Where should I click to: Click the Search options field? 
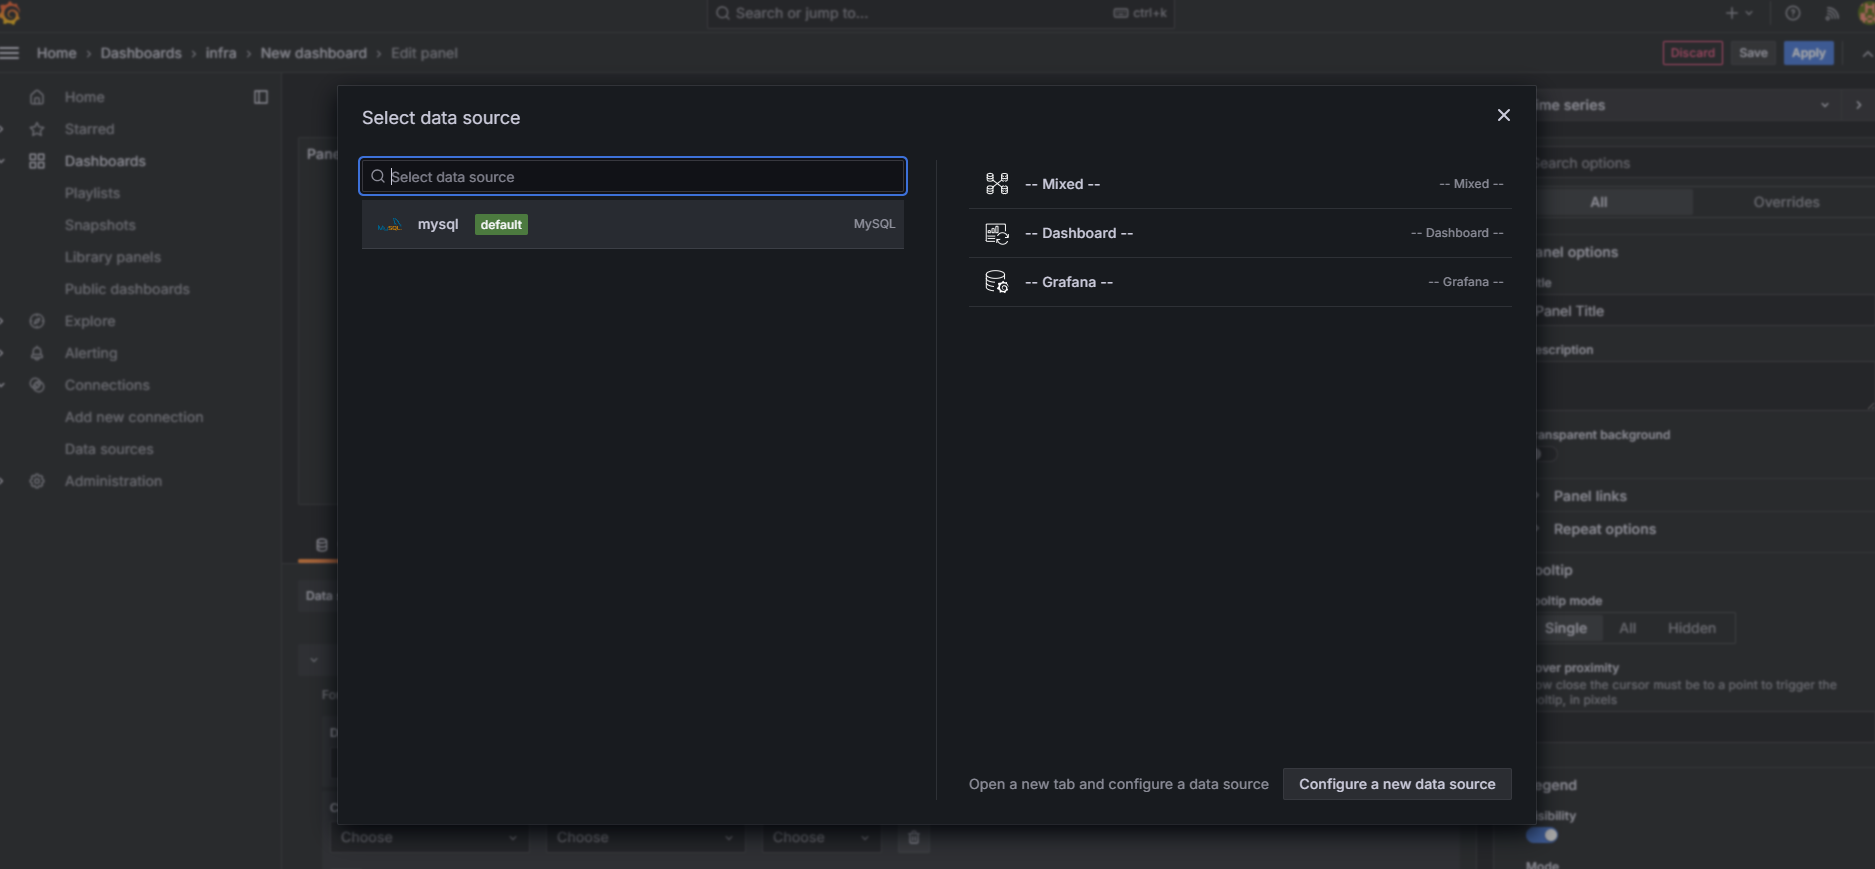click(x=1705, y=163)
